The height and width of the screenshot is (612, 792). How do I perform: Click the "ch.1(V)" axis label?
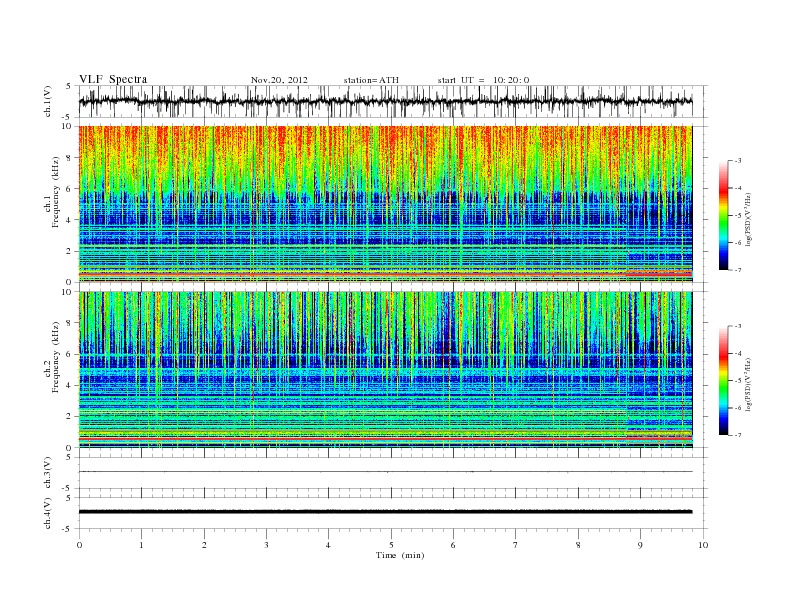point(47,101)
